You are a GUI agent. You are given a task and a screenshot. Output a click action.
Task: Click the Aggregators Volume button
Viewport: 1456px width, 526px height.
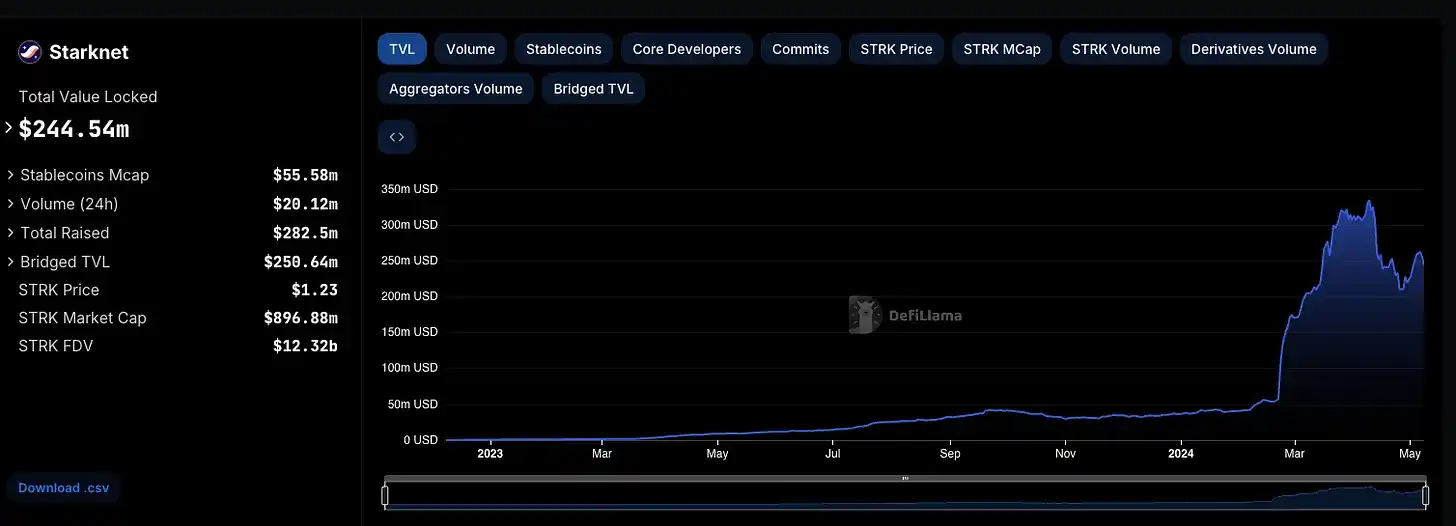pos(455,89)
